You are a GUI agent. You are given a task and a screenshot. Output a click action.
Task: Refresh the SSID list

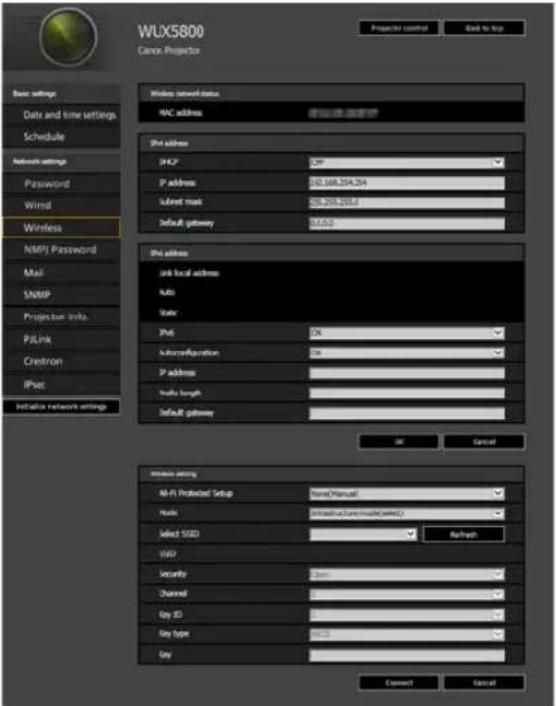464,534
